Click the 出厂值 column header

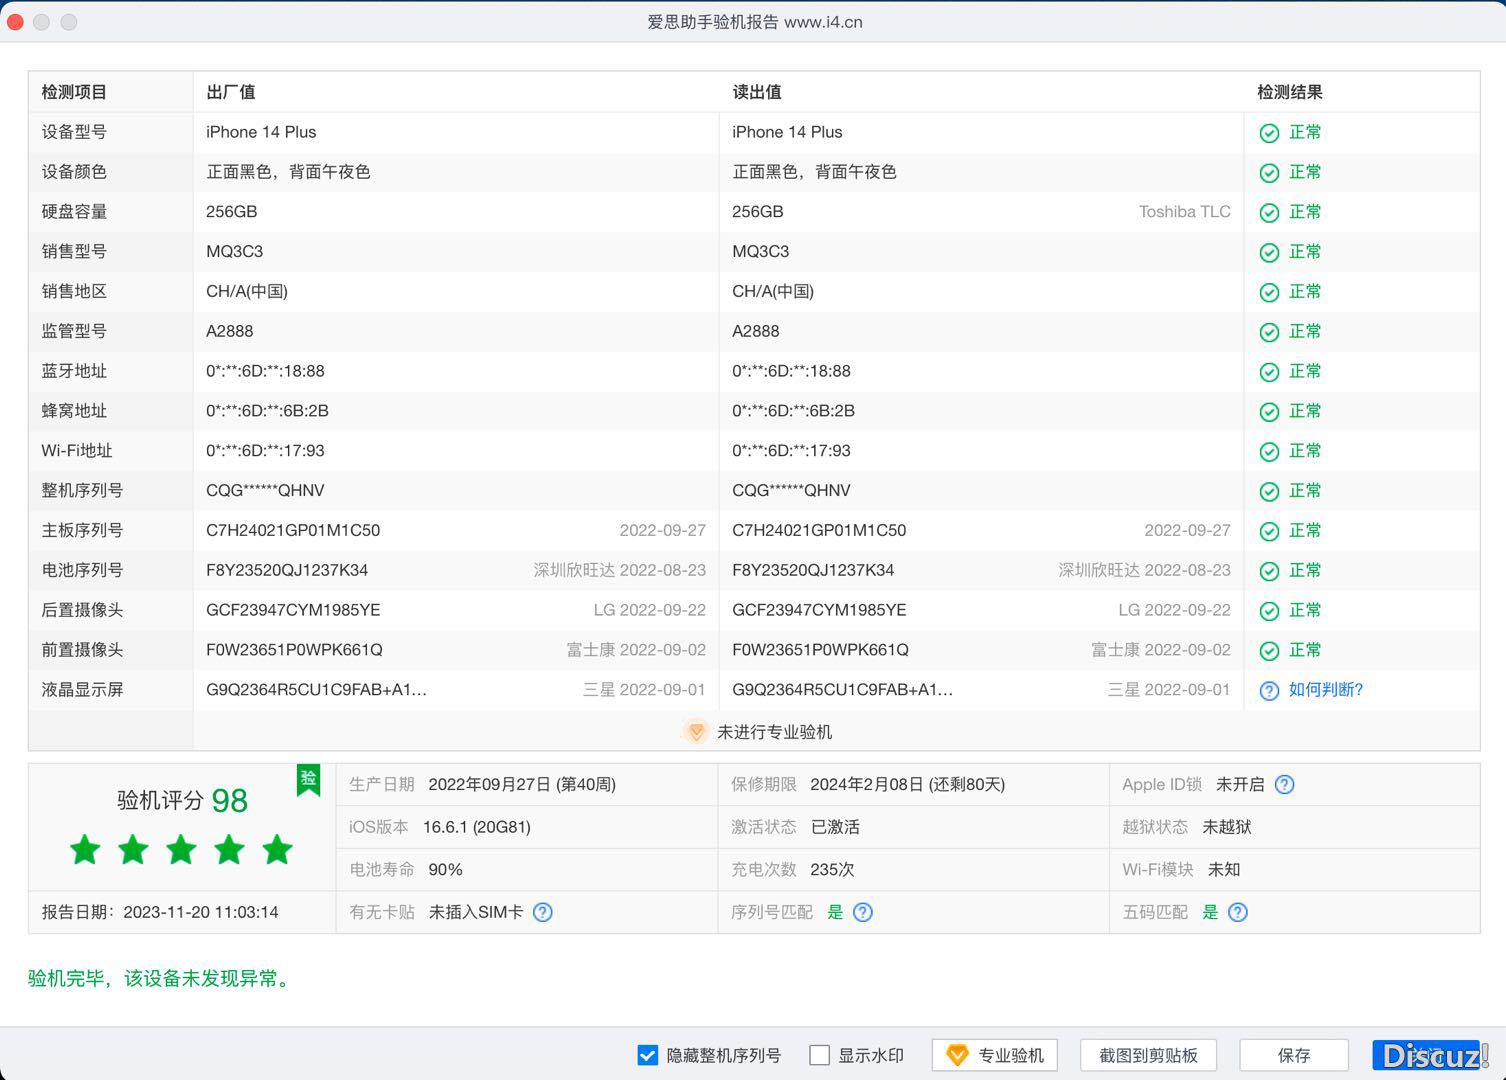[231, 92]
